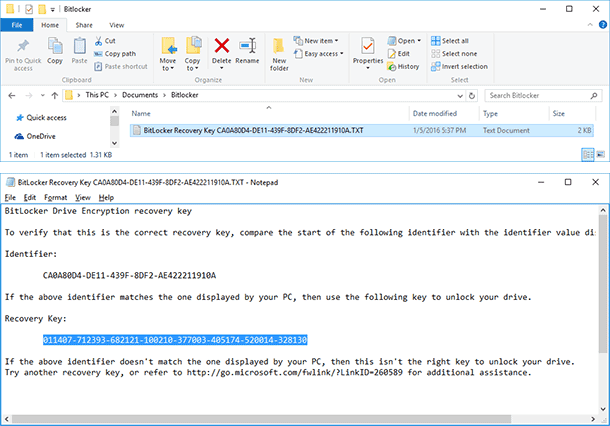Click Documents in address path
Viewport: 610px width, 426px height.
click(140, 95)
